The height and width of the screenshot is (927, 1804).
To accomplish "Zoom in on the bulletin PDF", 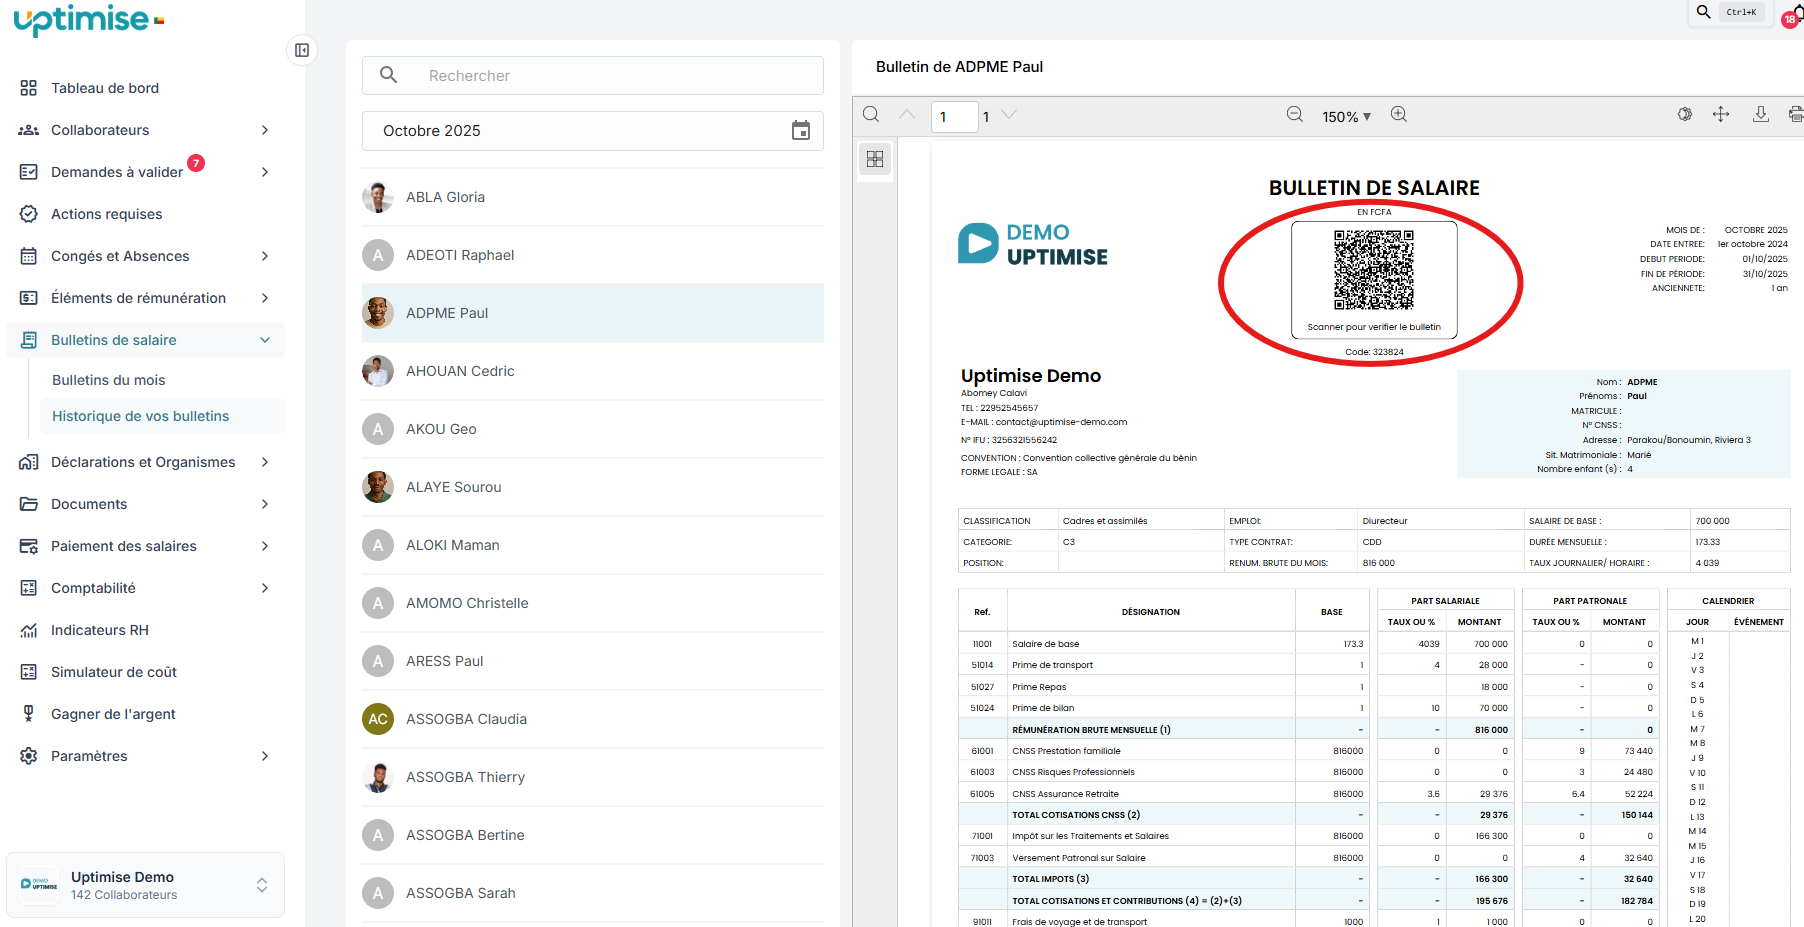I will (x=1399, y=115).
